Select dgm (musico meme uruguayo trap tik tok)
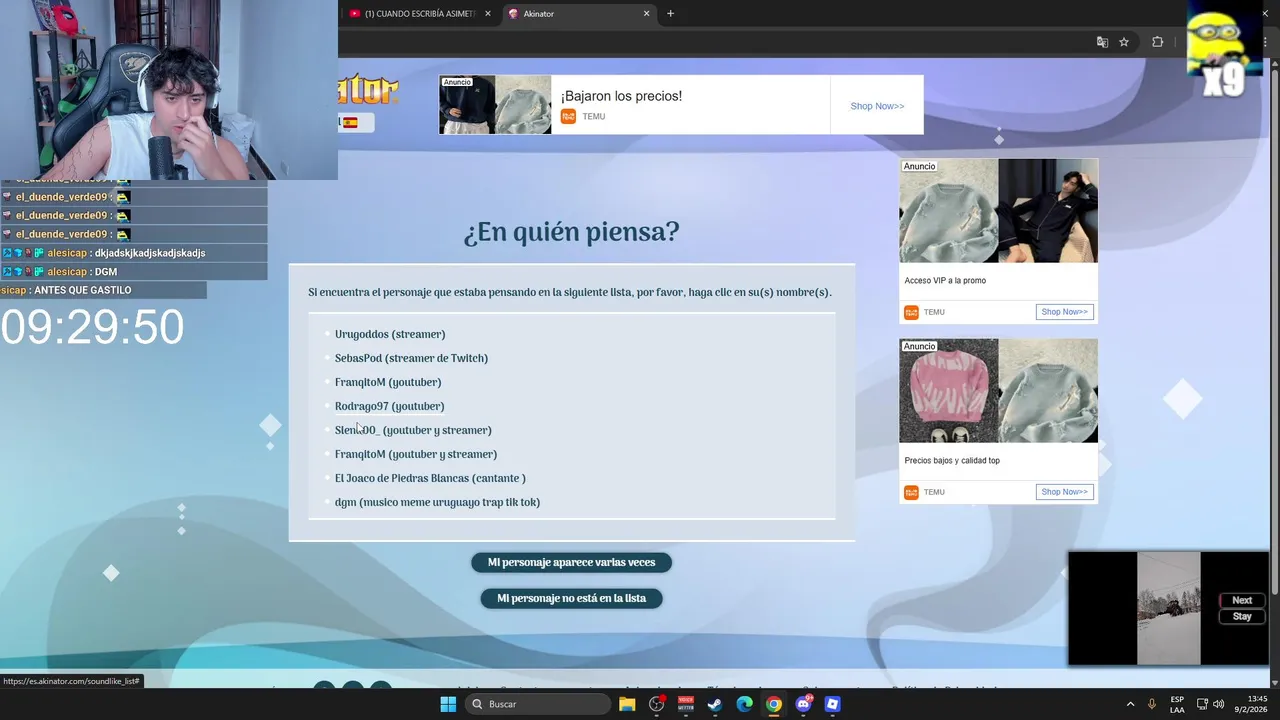 point(437,502)
